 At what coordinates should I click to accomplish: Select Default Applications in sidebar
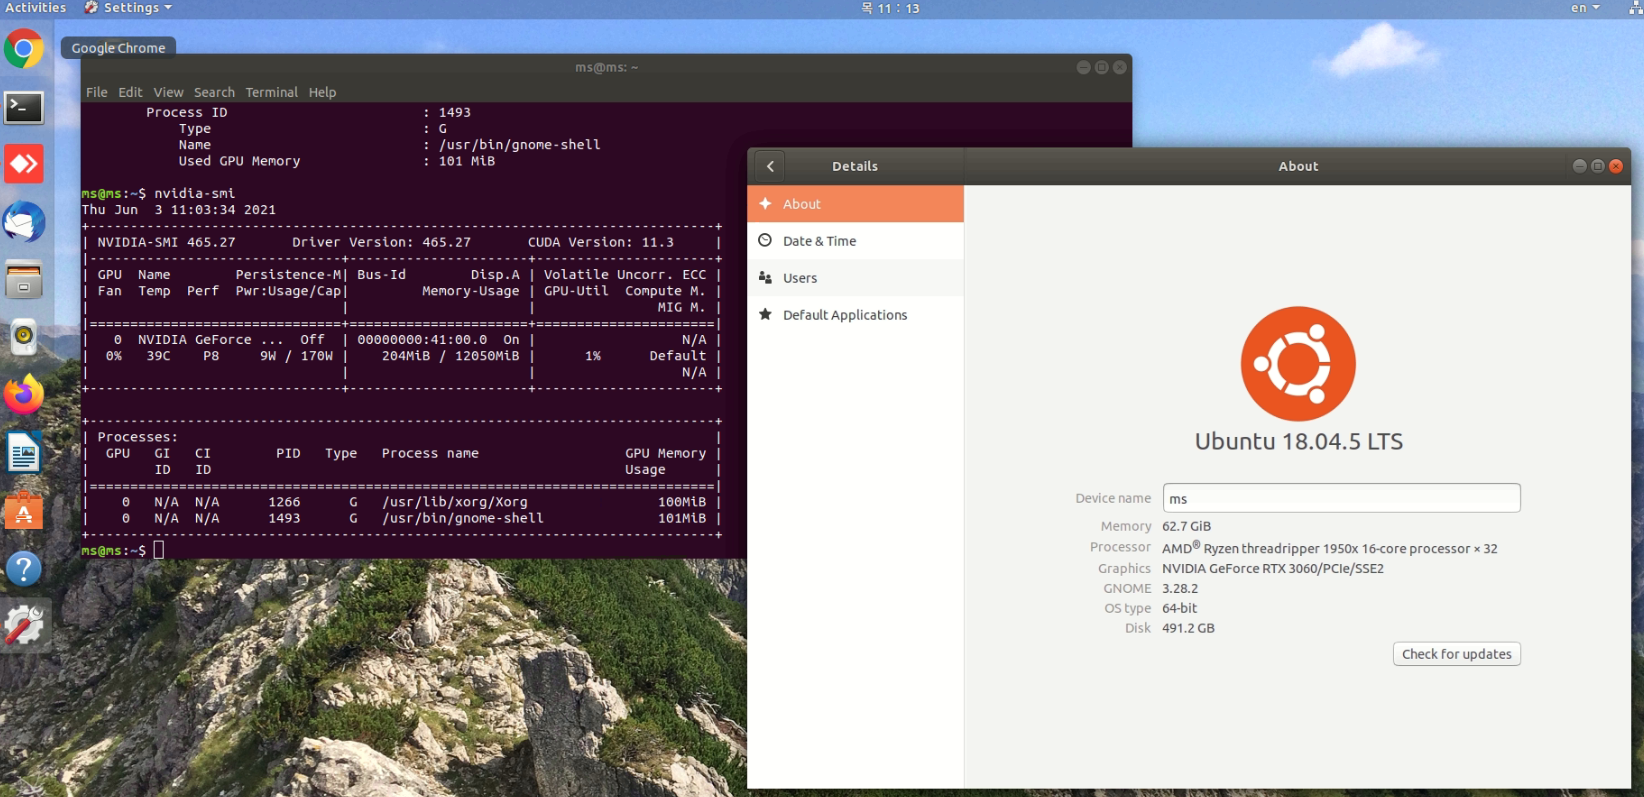click(856, 314)
